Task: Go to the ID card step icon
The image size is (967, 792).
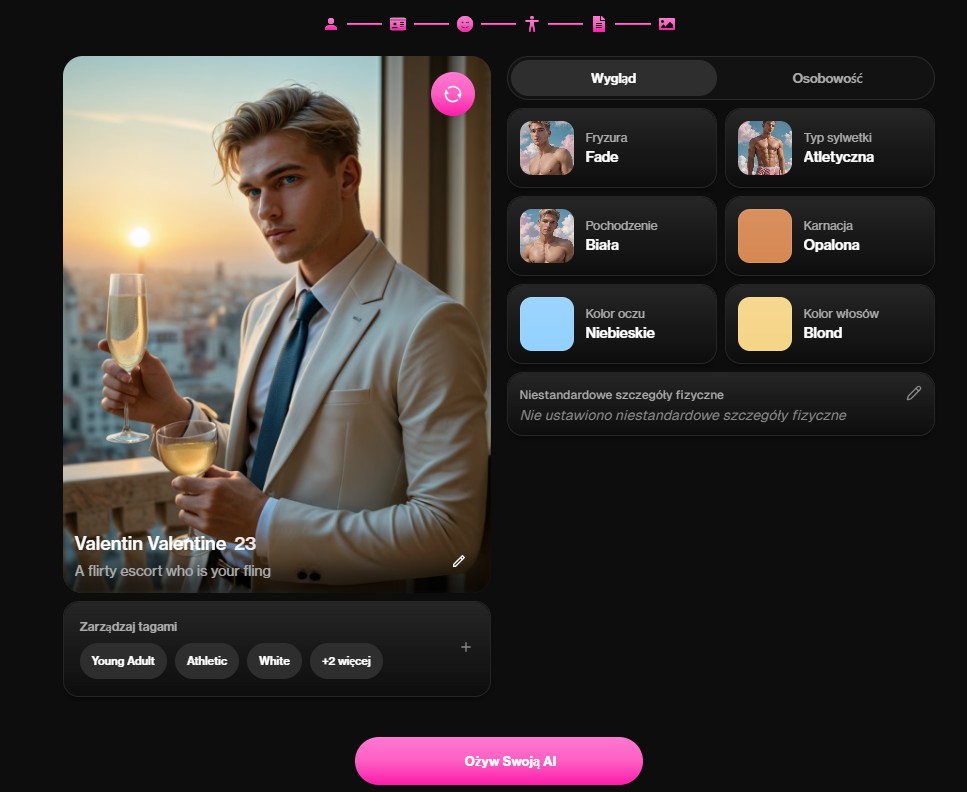Action: click(x=398, y=24)
